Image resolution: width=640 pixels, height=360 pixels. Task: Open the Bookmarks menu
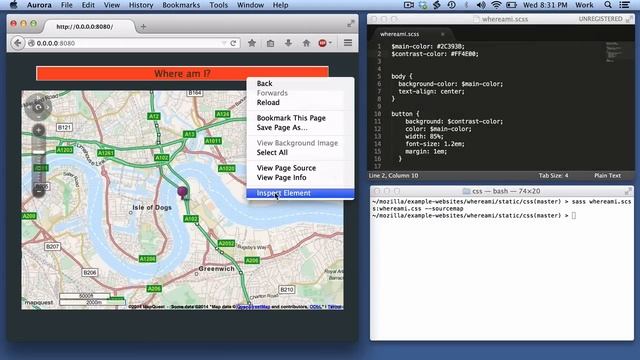tap(181, 5)
